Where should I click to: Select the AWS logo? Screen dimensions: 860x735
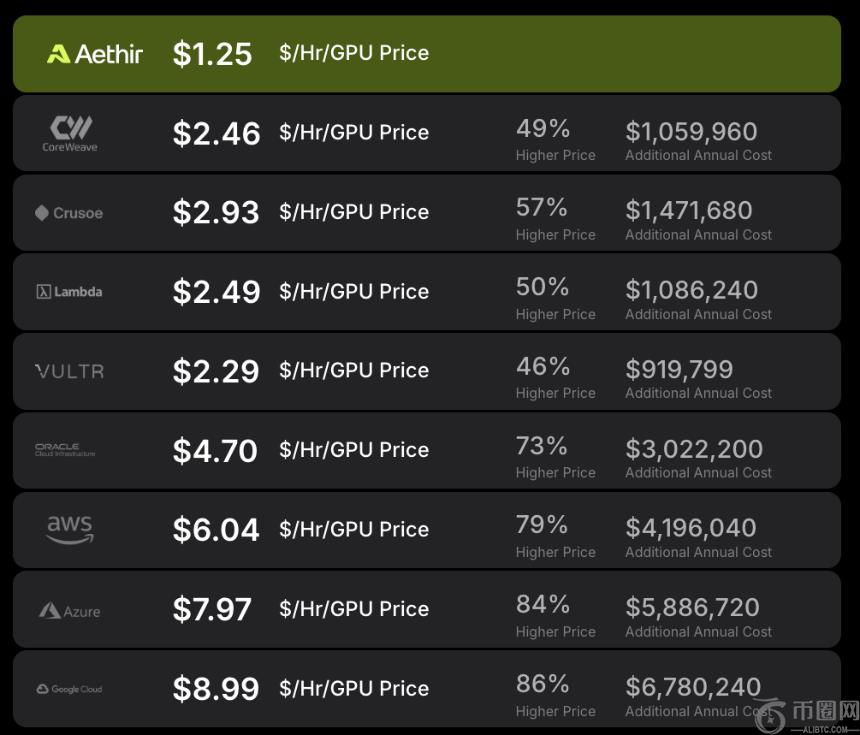70,529
